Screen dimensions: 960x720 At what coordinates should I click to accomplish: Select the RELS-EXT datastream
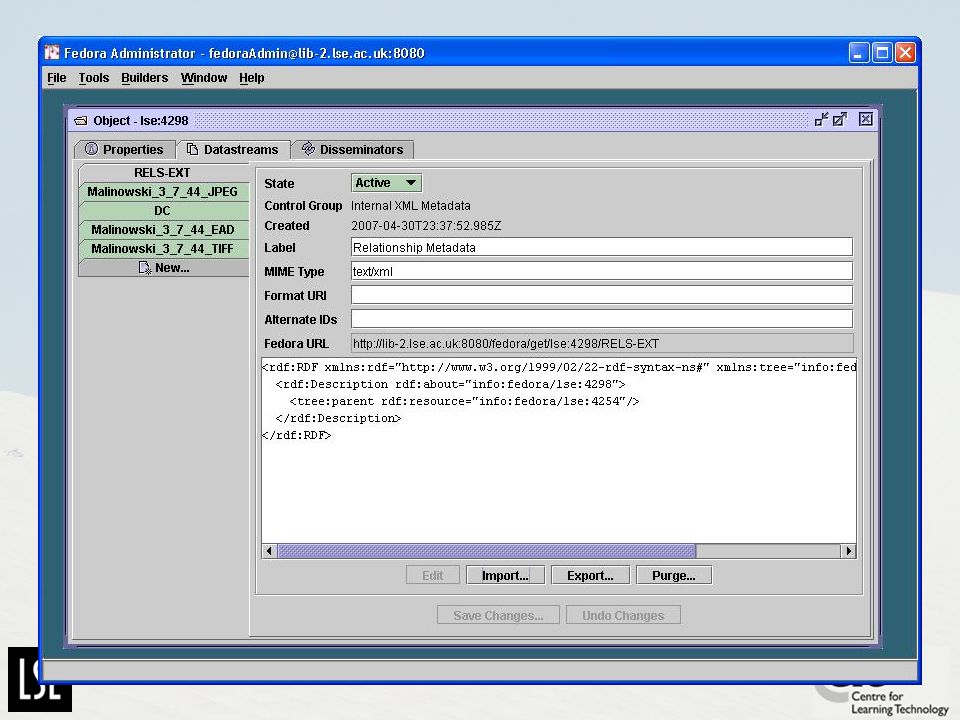163,173
